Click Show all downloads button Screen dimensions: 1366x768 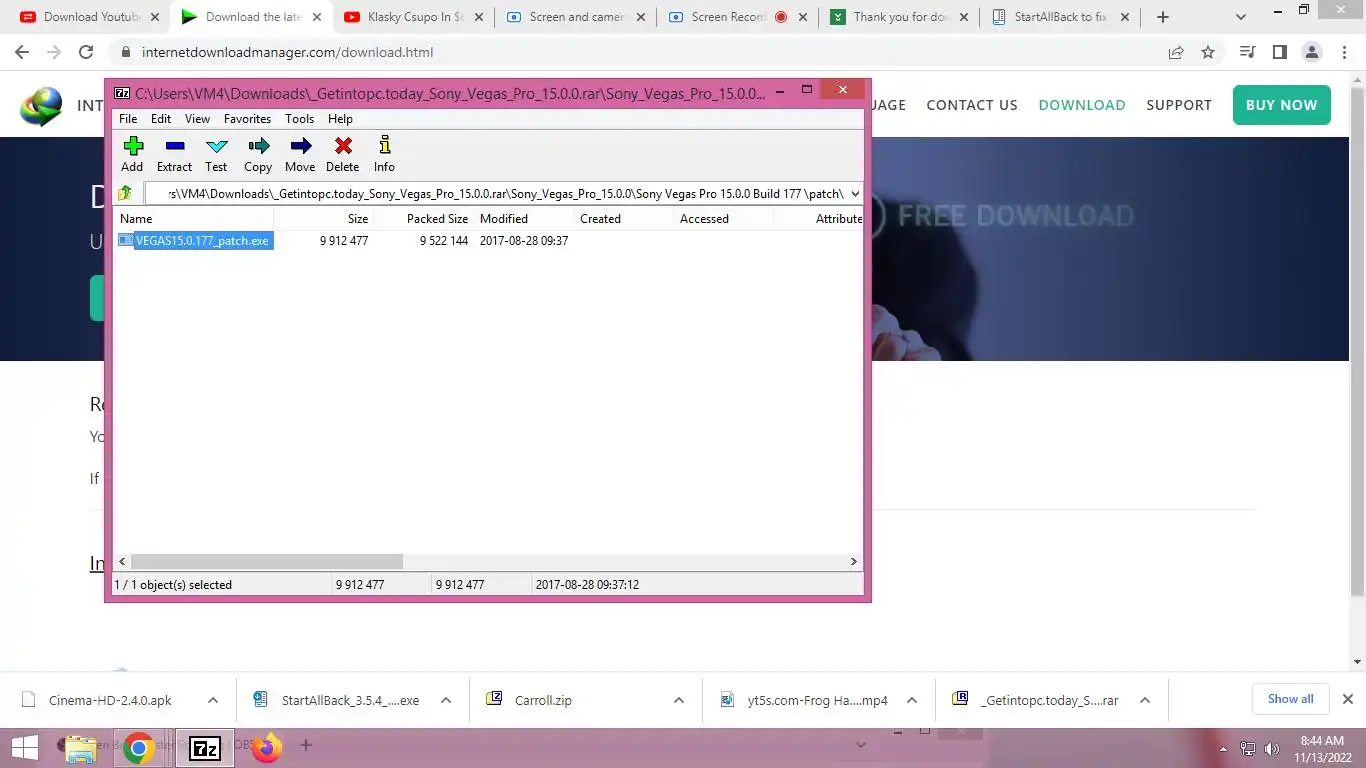pyautogui.click(x=1290, y=699)
